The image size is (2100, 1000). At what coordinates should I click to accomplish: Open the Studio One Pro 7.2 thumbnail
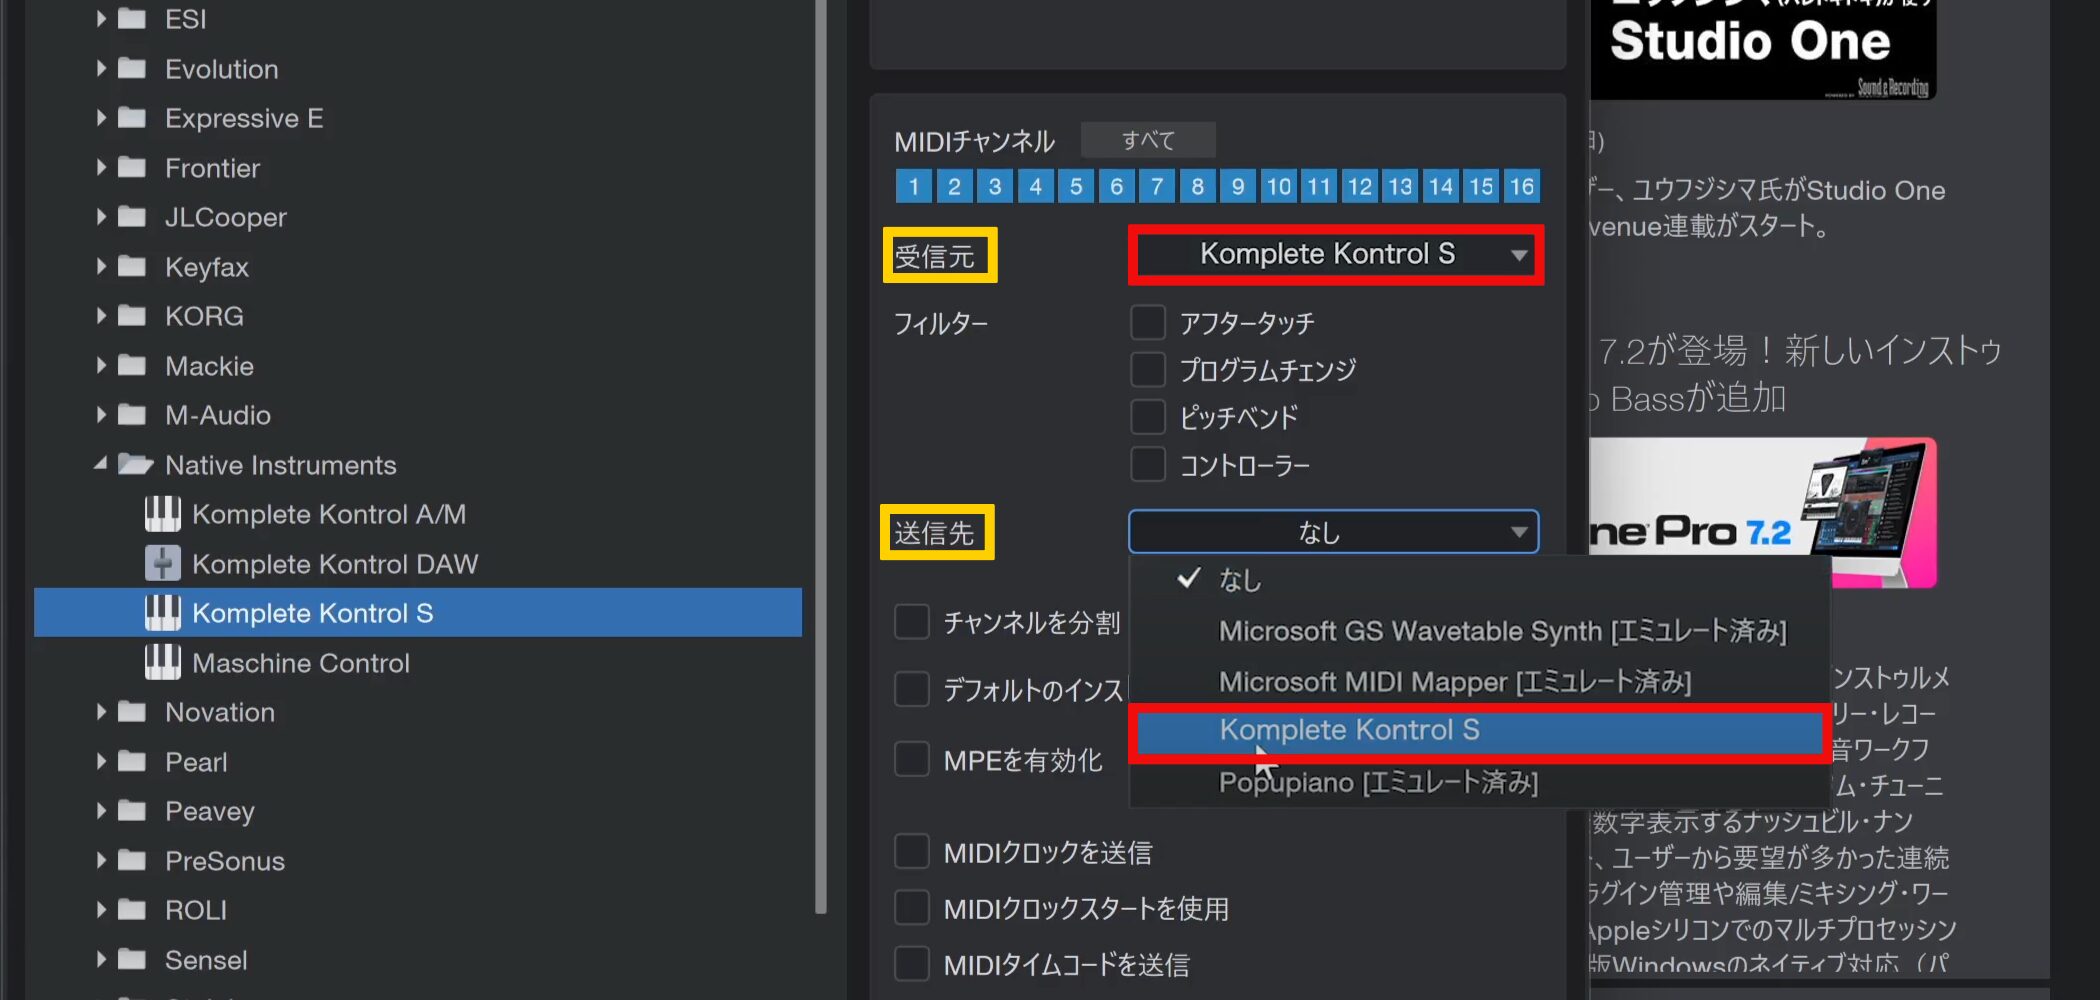[x=1762, y=512]
